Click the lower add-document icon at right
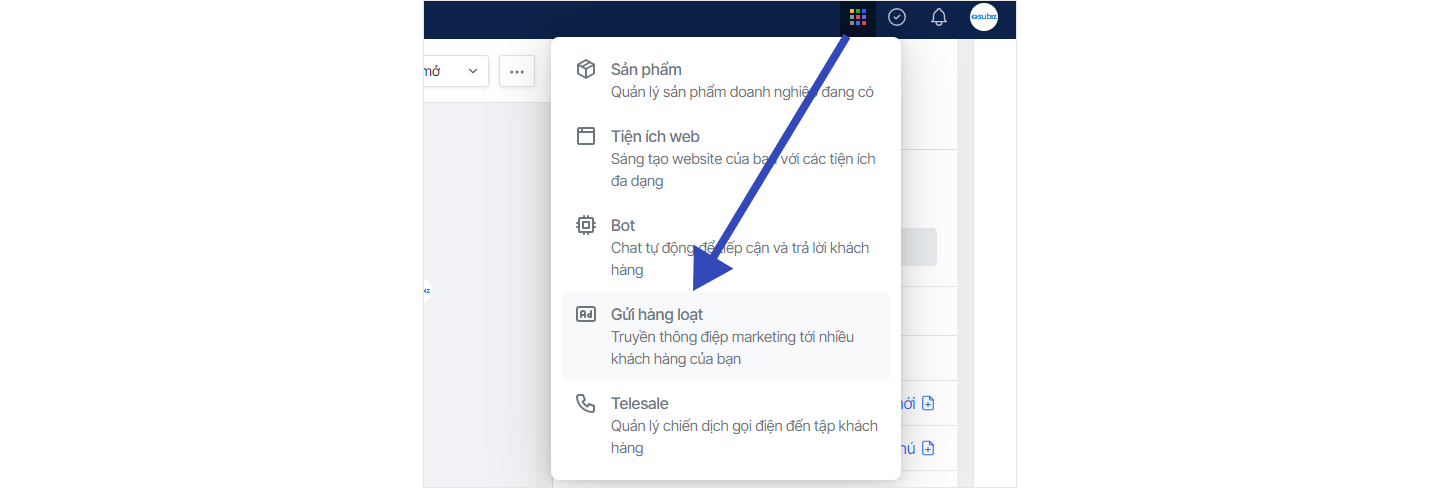Viewport: 1440px width, 488px height. [x=928, y=448]
